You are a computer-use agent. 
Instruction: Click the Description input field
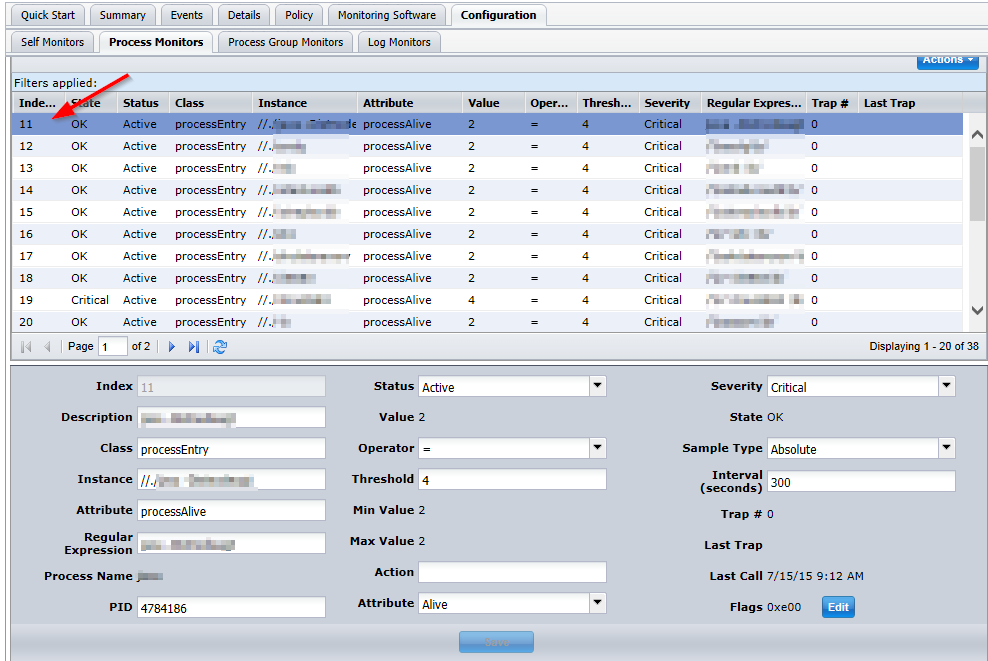231,417
